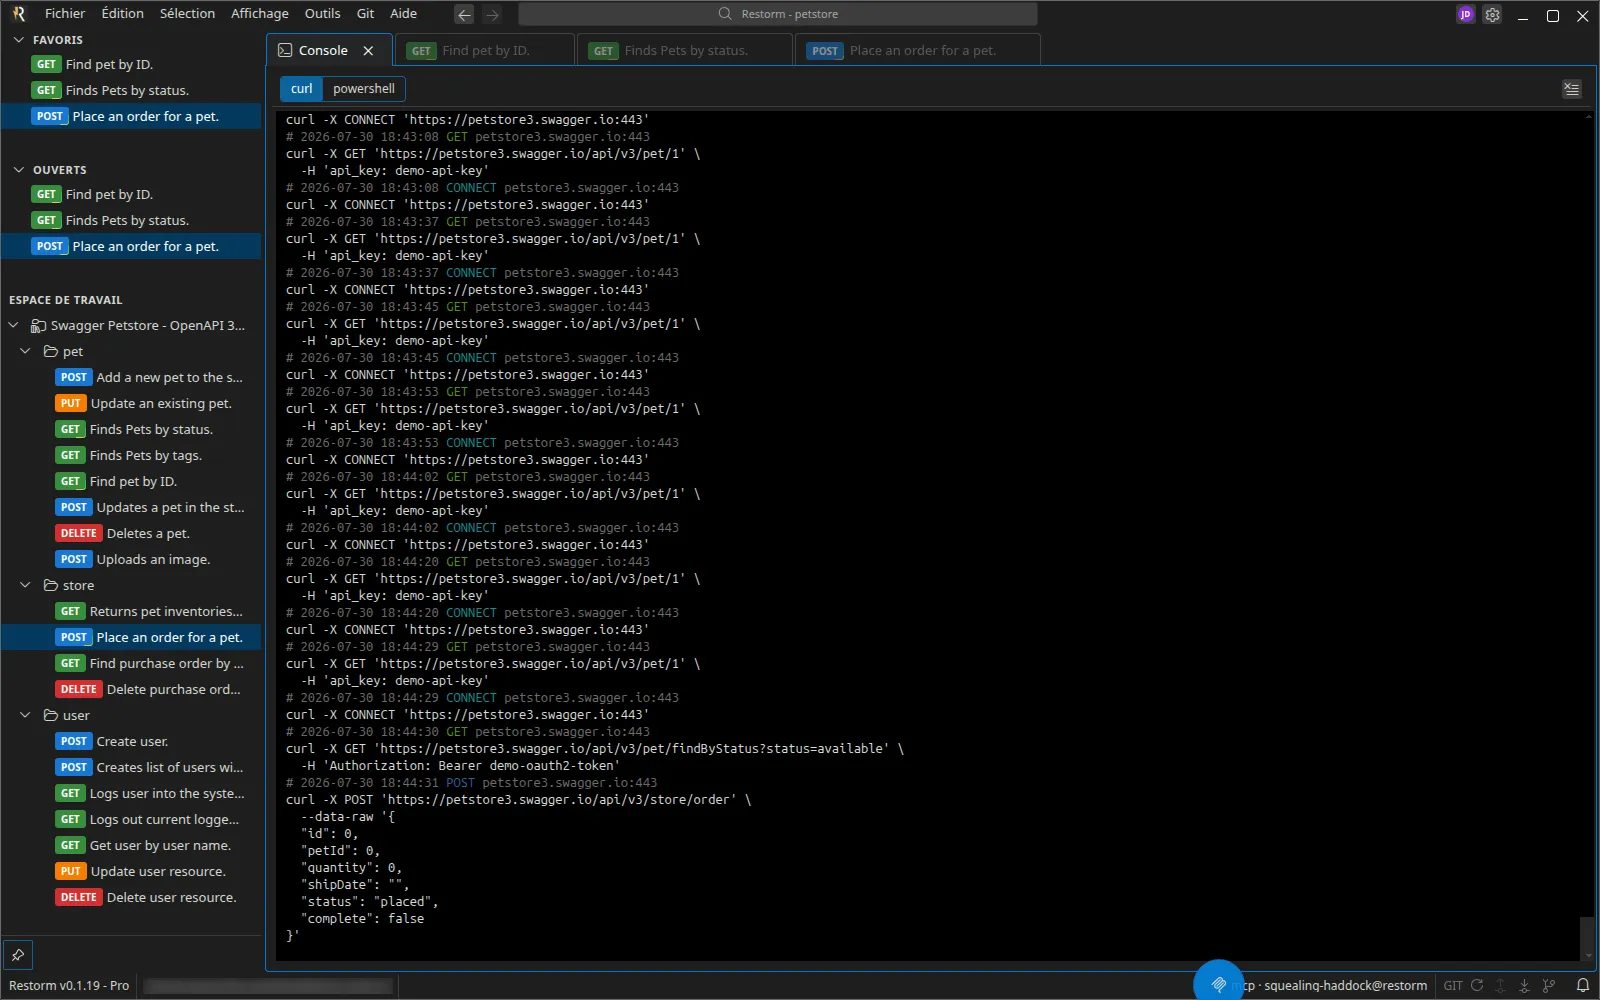This screenshot has width=1600, height=1000.
Task: Click the Git push arrow
Action: pyautogui.click(x=1500, y=985)
